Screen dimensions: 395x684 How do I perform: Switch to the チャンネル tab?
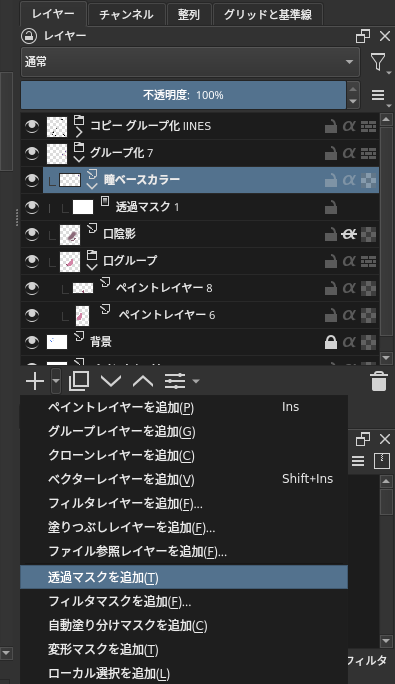pyautogui.click(x=126, y=15)
